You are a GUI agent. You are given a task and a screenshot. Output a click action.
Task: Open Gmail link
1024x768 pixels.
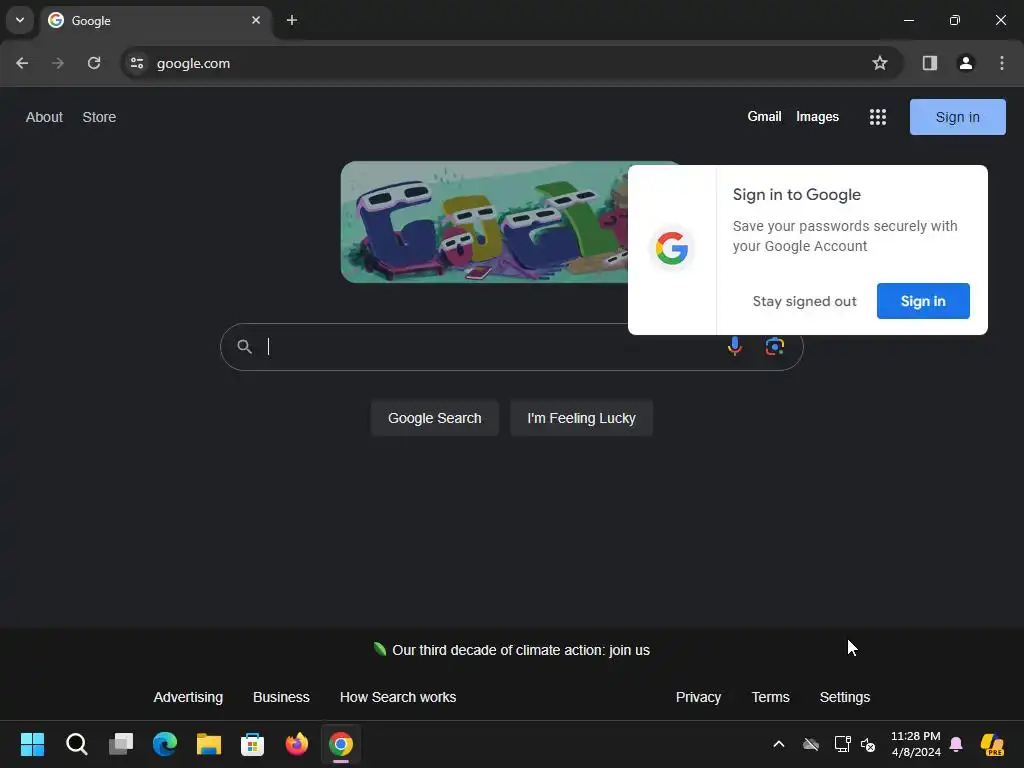(764, 116)
